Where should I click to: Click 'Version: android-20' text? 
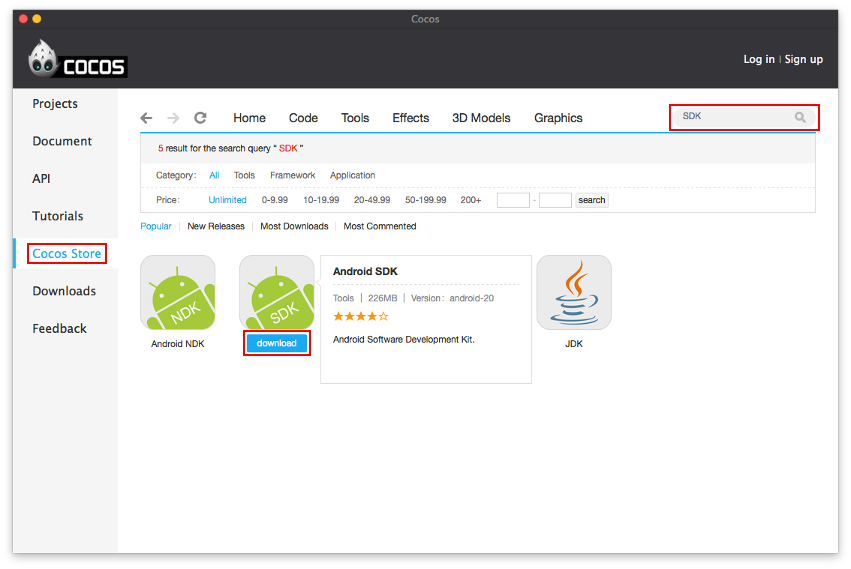point(452,298)
